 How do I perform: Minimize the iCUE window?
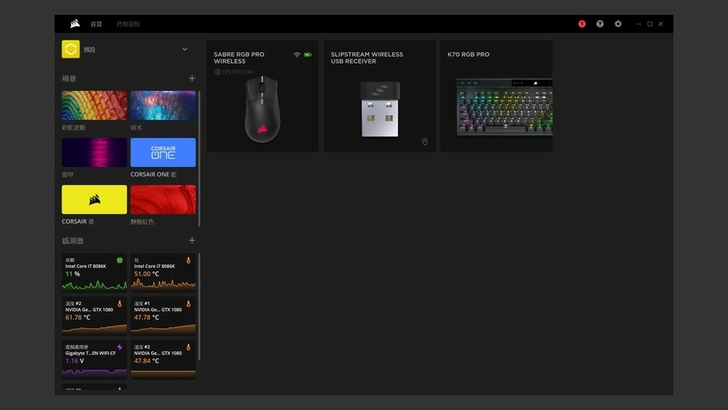(639, 24)
